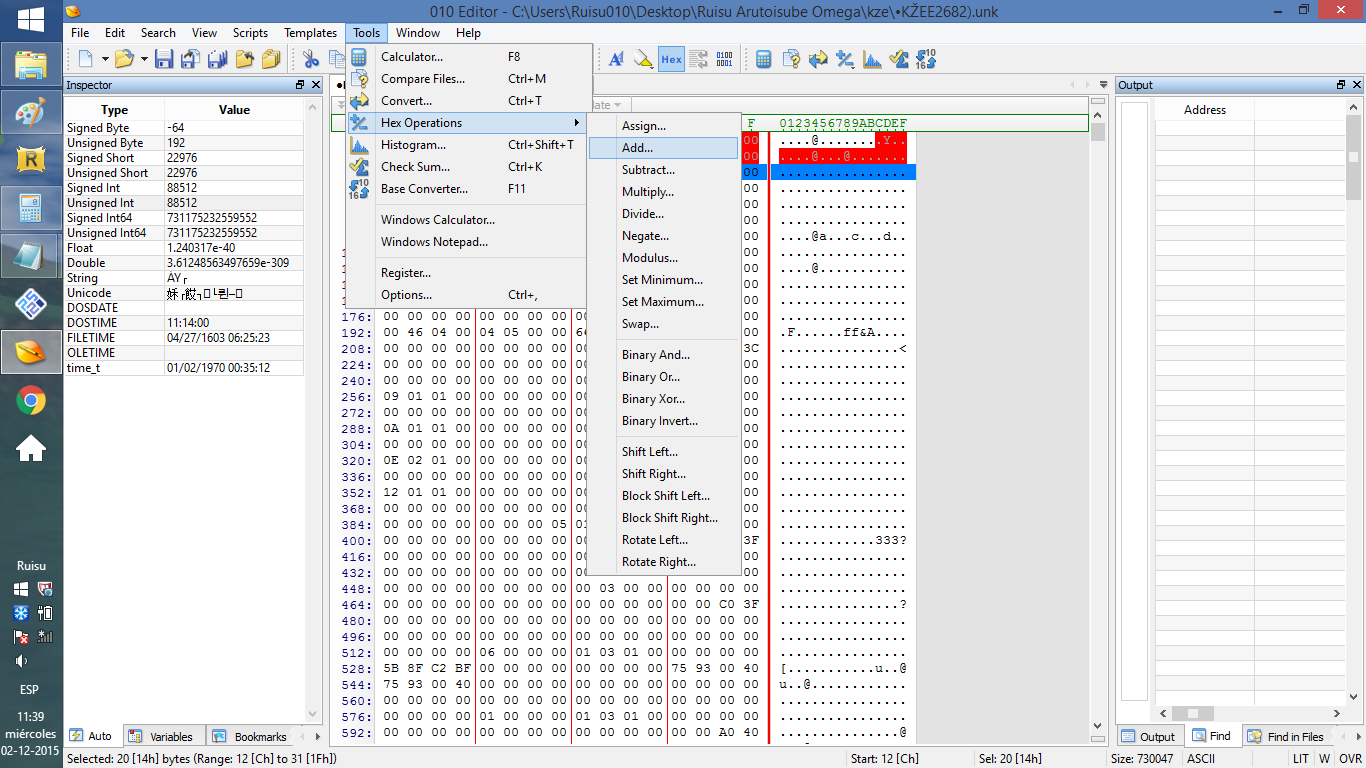
Task: Choose Check Sum... menu entry
Action: point(467,167)
